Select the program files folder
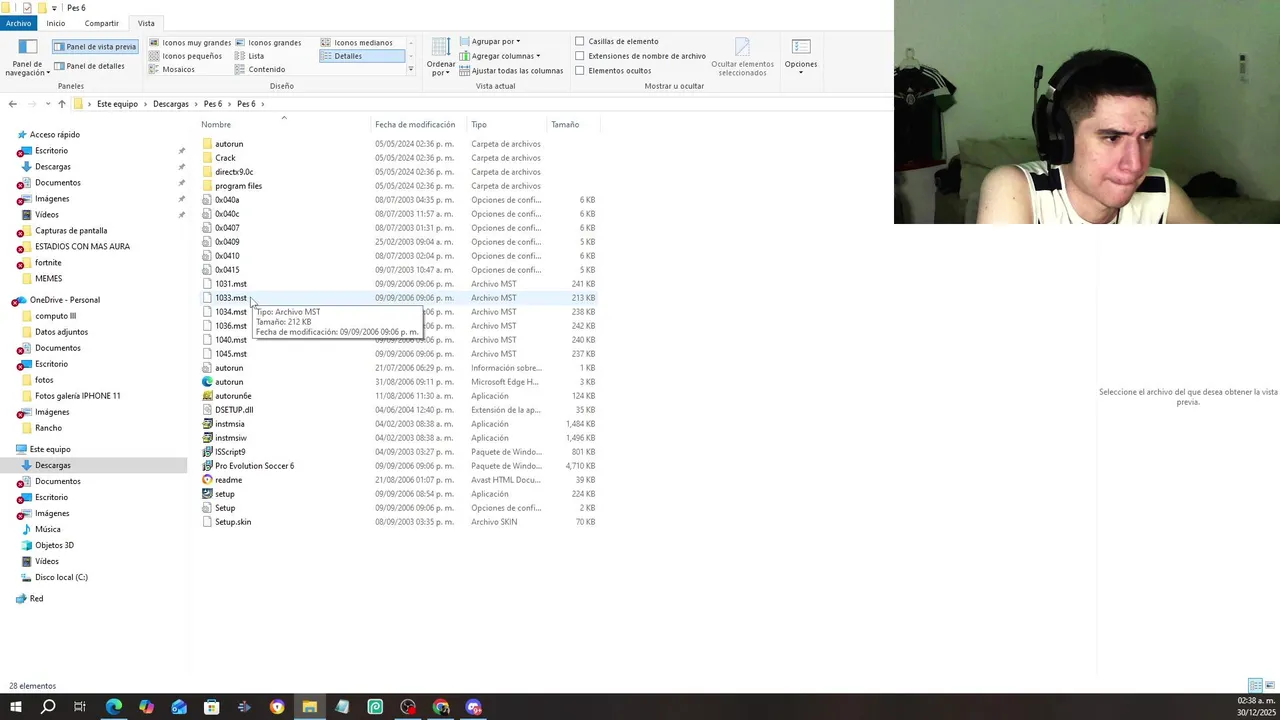The image size is (1280, 720). point(238,186)
